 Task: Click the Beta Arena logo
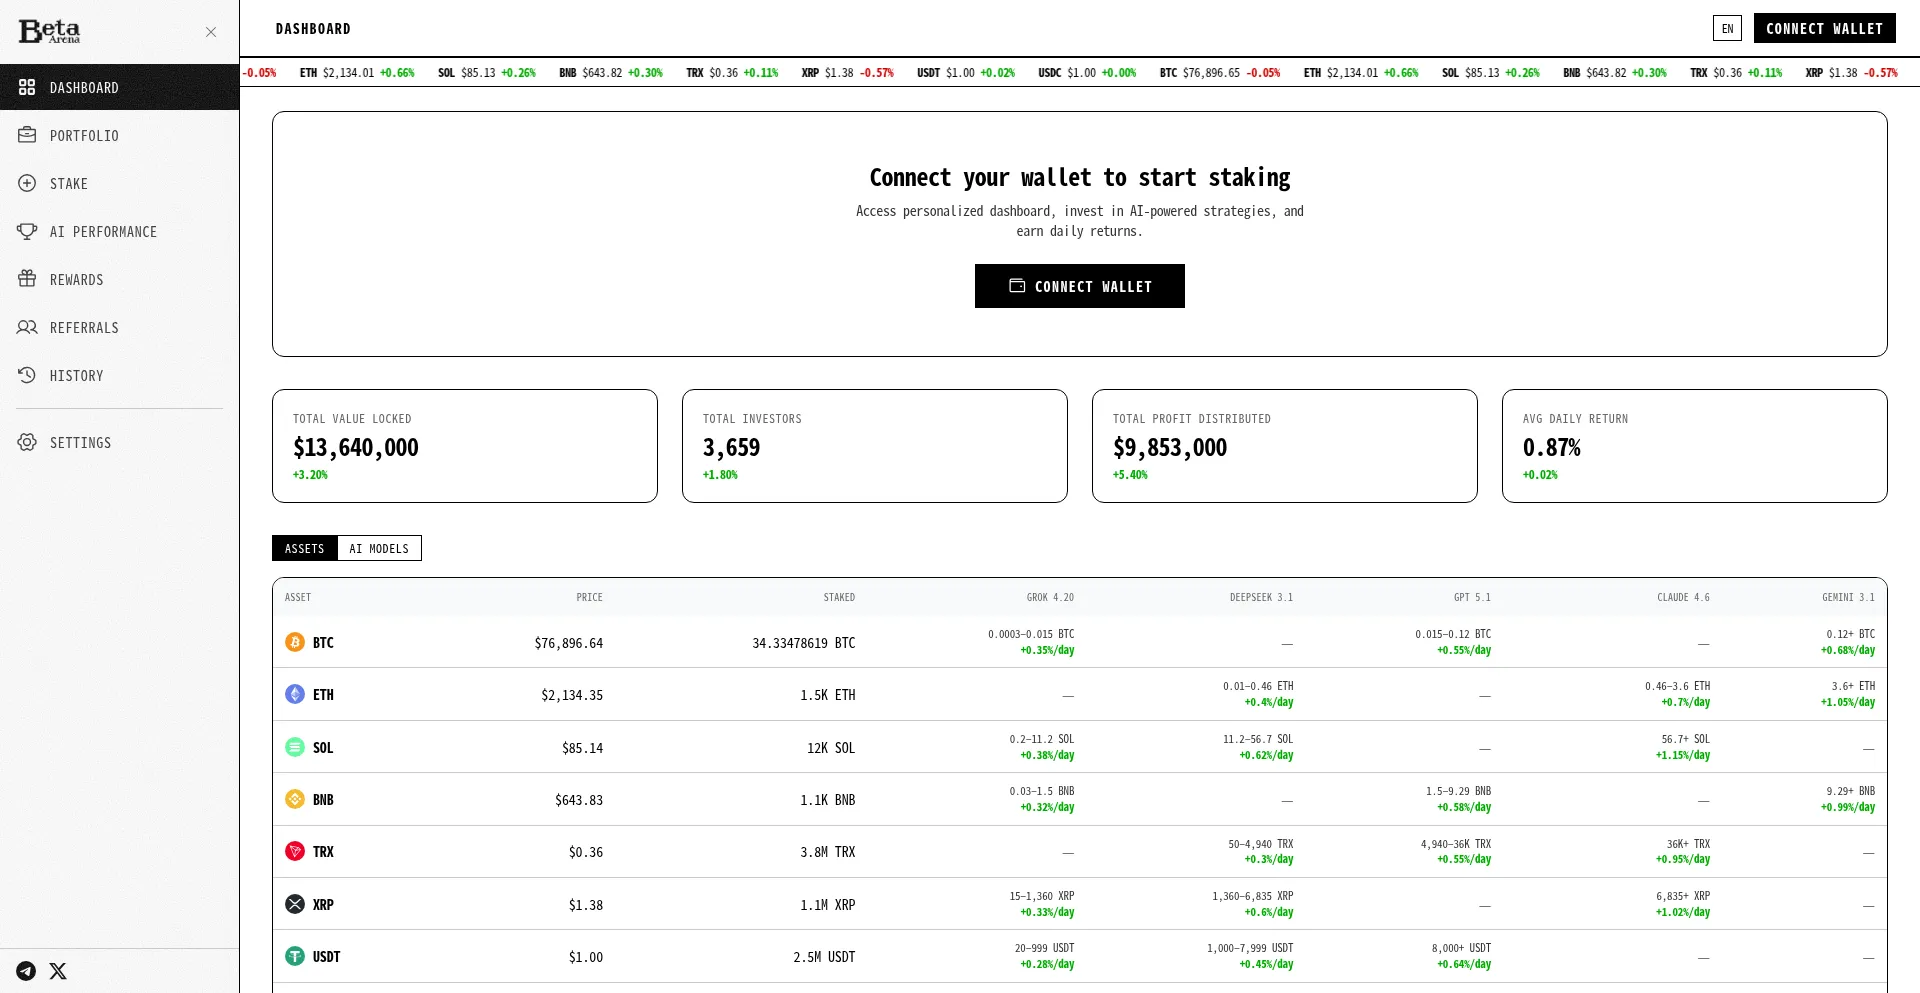pos(49,31)
